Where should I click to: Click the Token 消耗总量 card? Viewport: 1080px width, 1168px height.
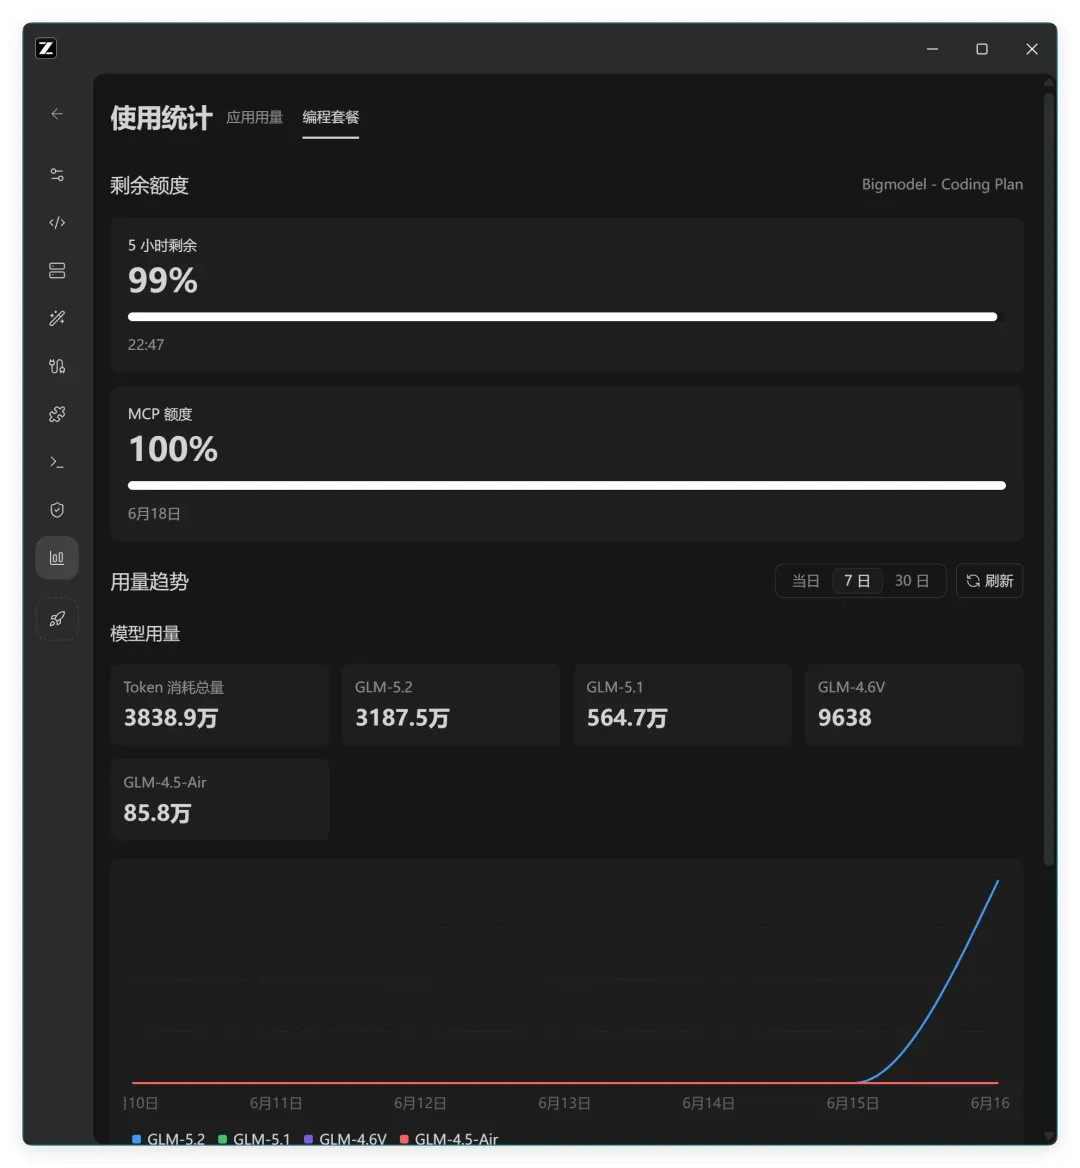pos(219,704)
